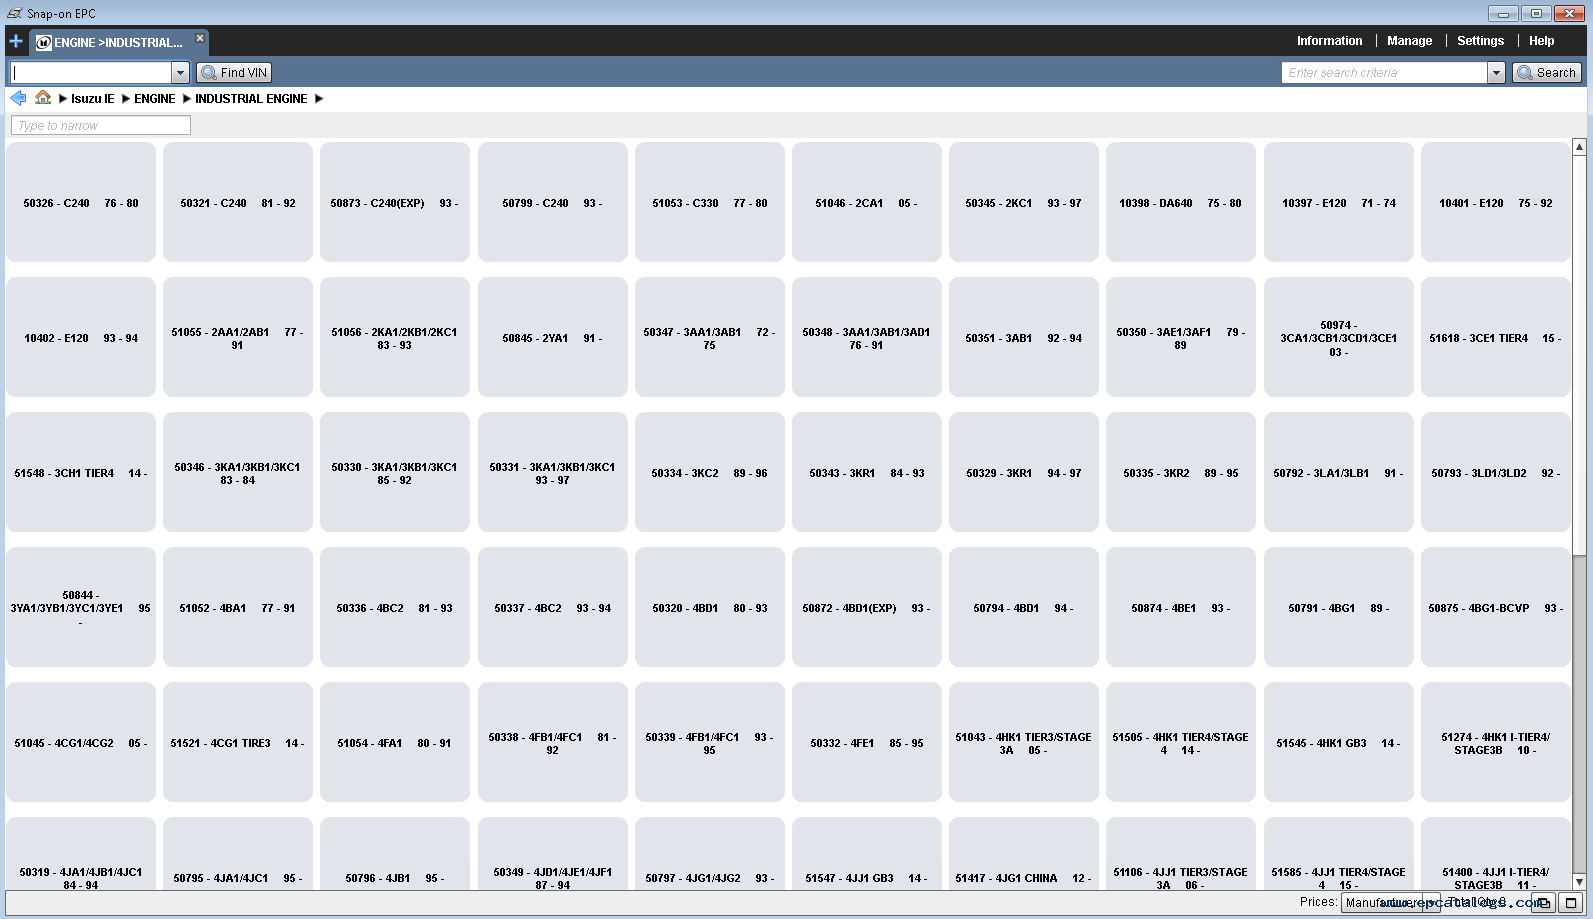Open tile 50343 - 3KR1 84 - 93
The image size is (1593, 919).
[x=867, y=472]
